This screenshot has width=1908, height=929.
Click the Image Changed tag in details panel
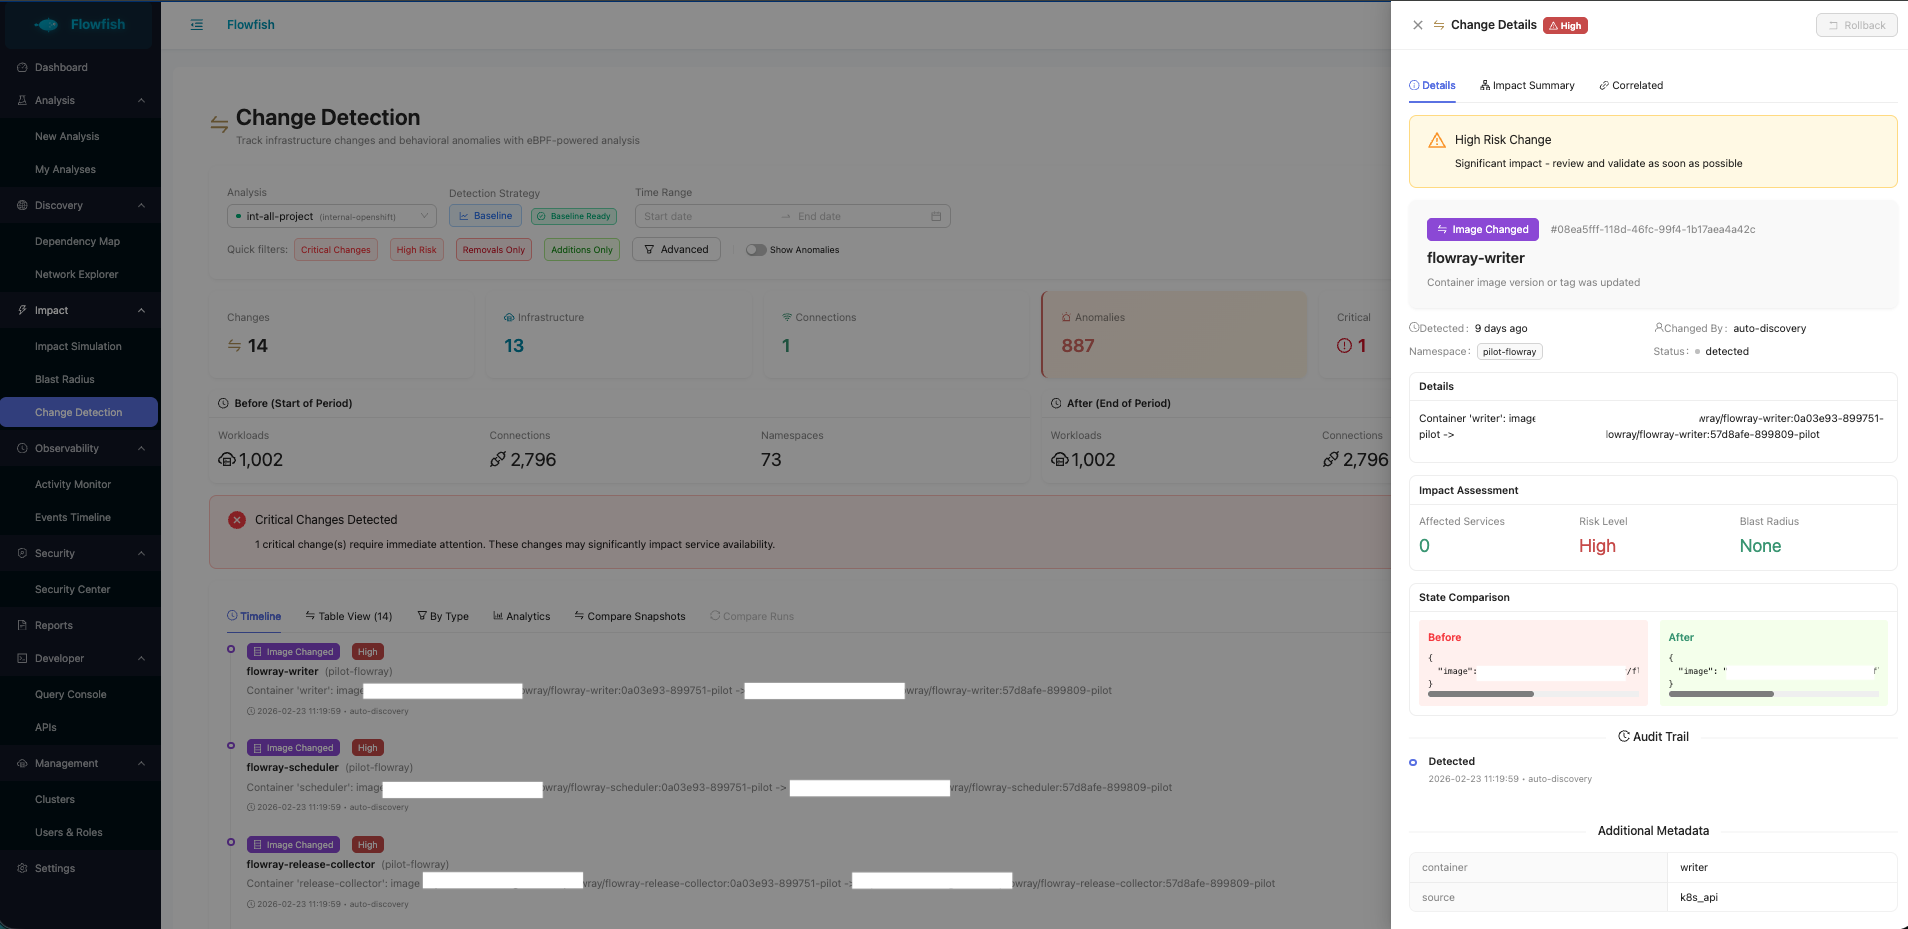pos(1483,229)
